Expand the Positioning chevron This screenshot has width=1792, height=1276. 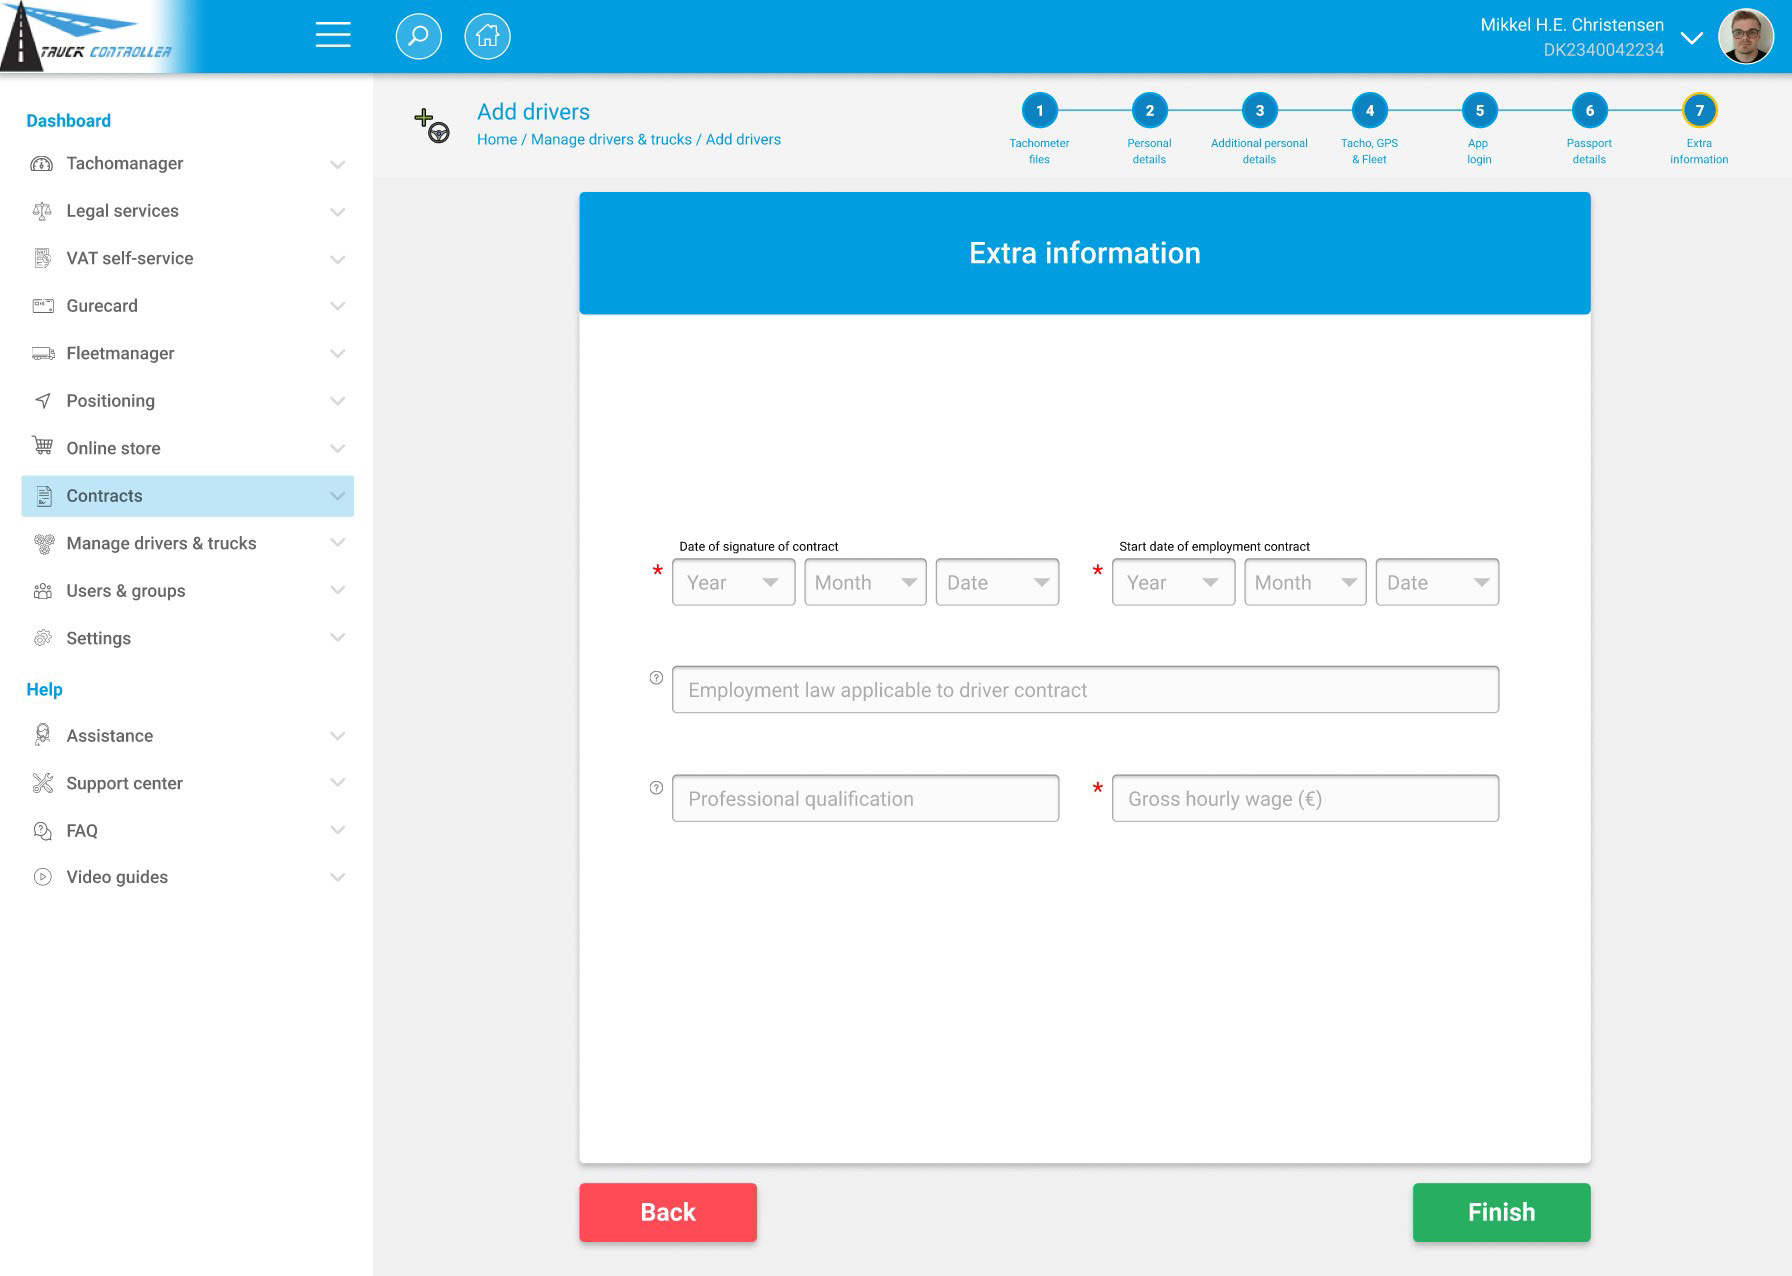338,401
